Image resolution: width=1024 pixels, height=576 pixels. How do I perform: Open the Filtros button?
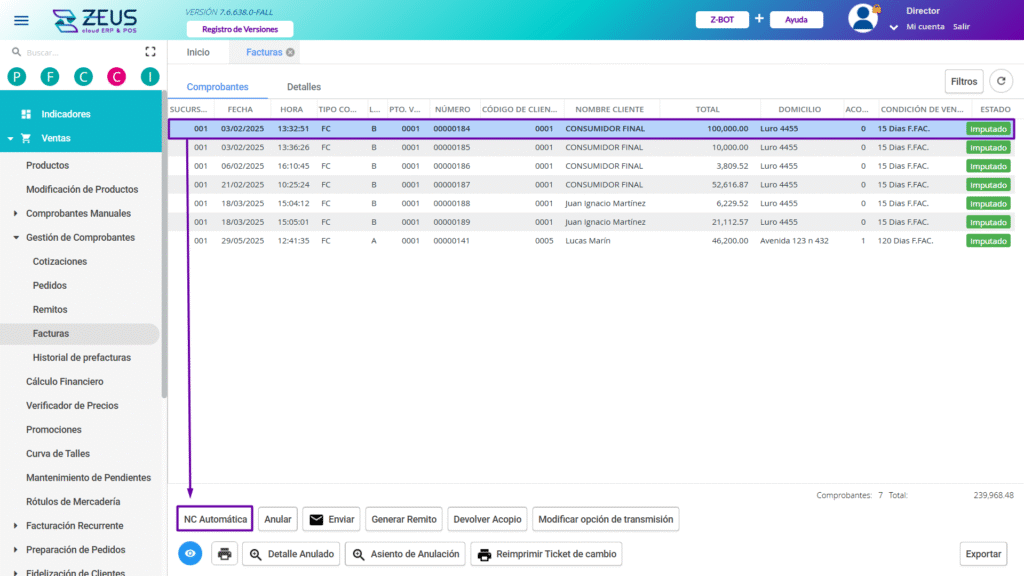point(964,82)
